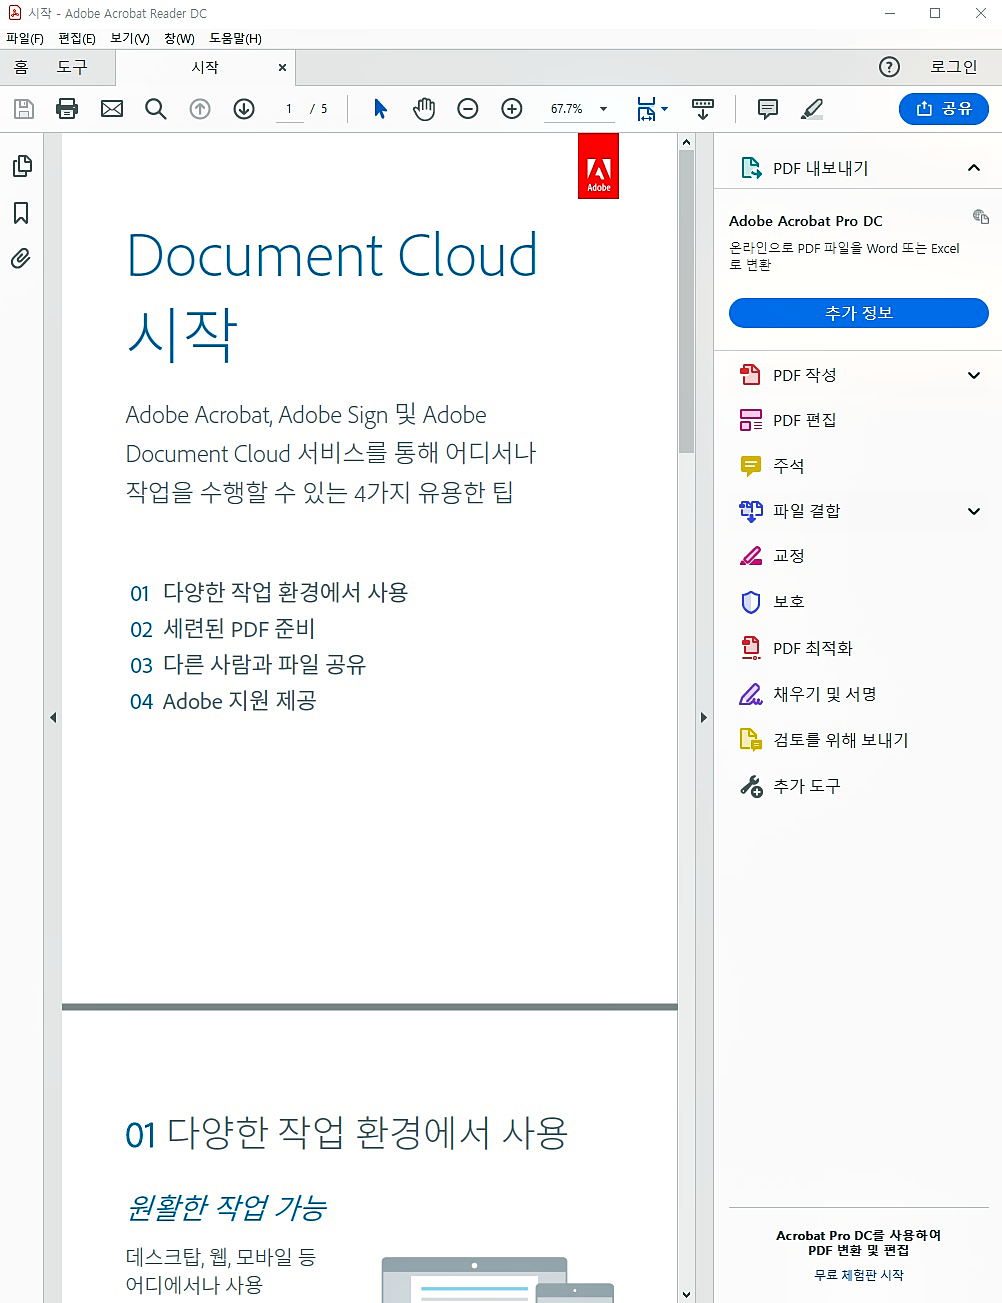This screenshot has width=1002, height=1303.
Task: Print the document with printer icon
Action: click(x=67, y=109)
